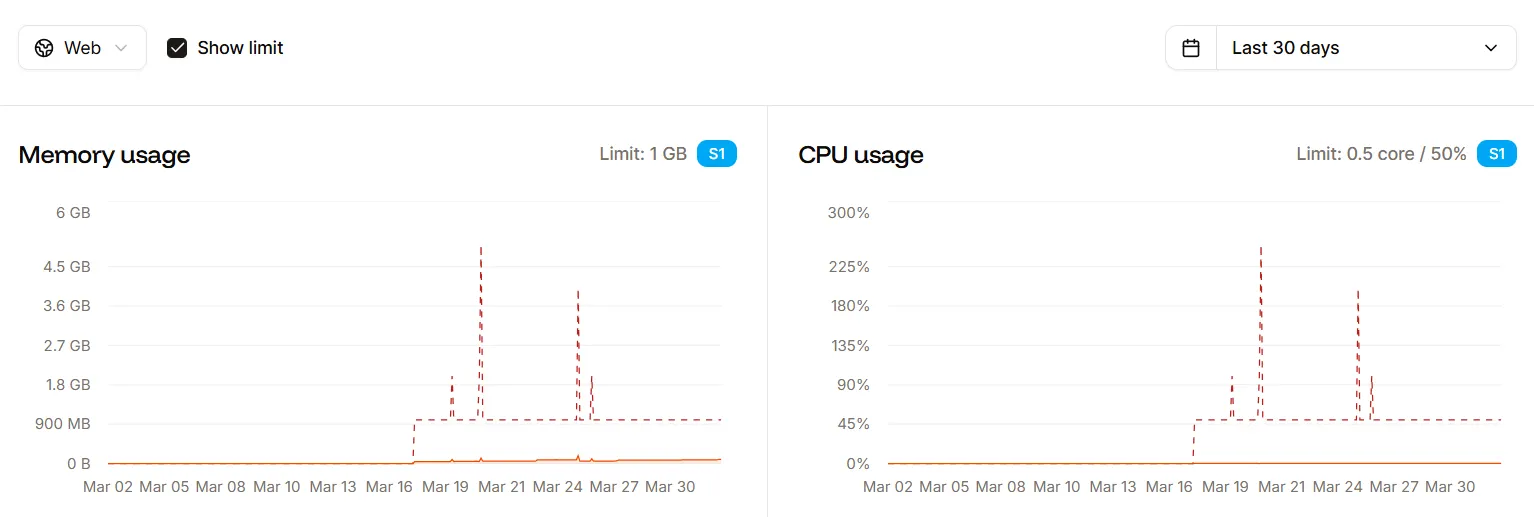
Task: Click the 300% label on CPU axis
Action: click(x=850, y=213)
